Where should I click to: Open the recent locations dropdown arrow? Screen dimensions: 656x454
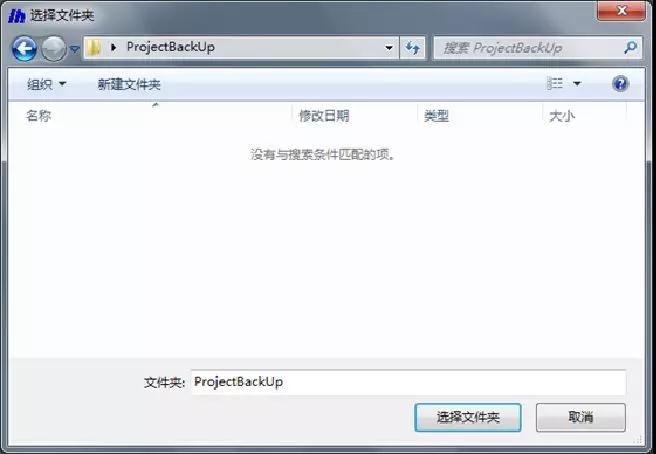(x=74, y=49)
